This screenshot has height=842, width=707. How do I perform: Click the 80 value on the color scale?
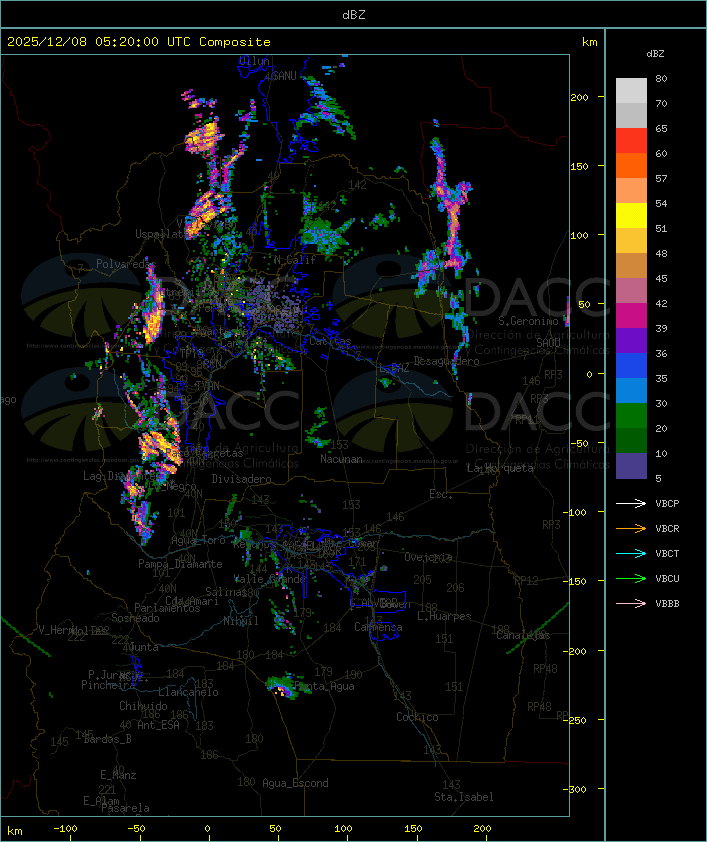pos(661,78)
